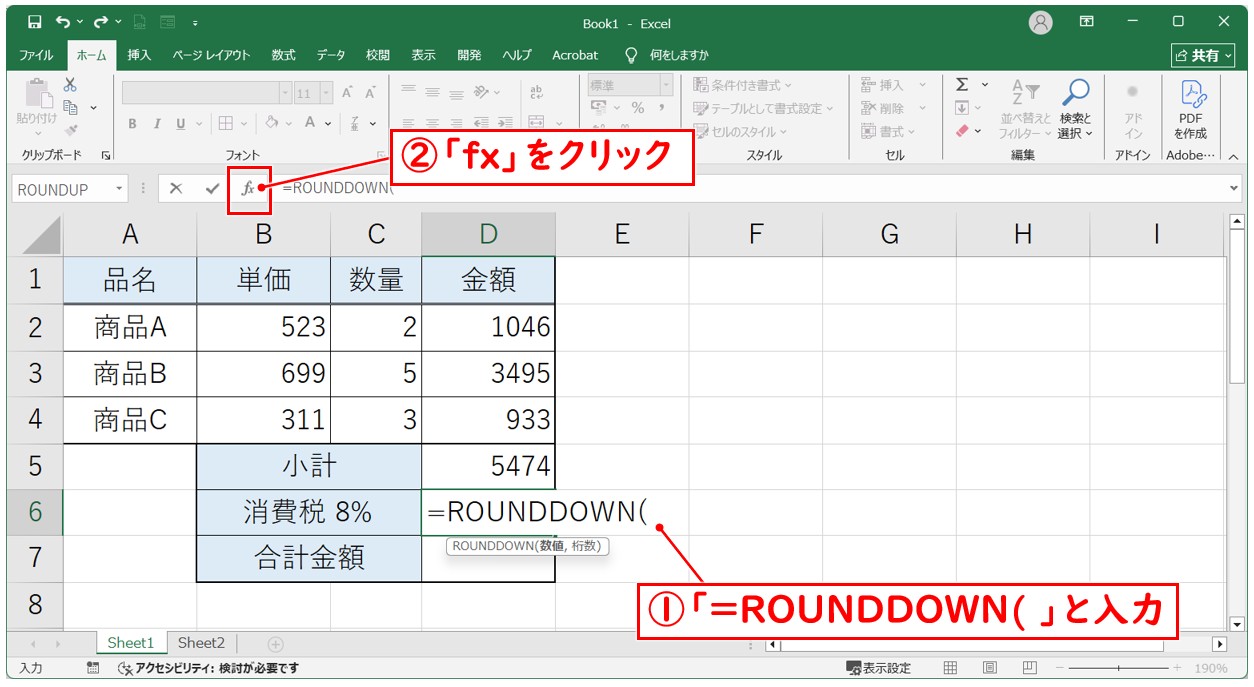This screenshot has height=687, width=1254.
Task: Click Format as Table (テーブルとして書式設定)
Action: pyautogui.click(x=763, y=108)
